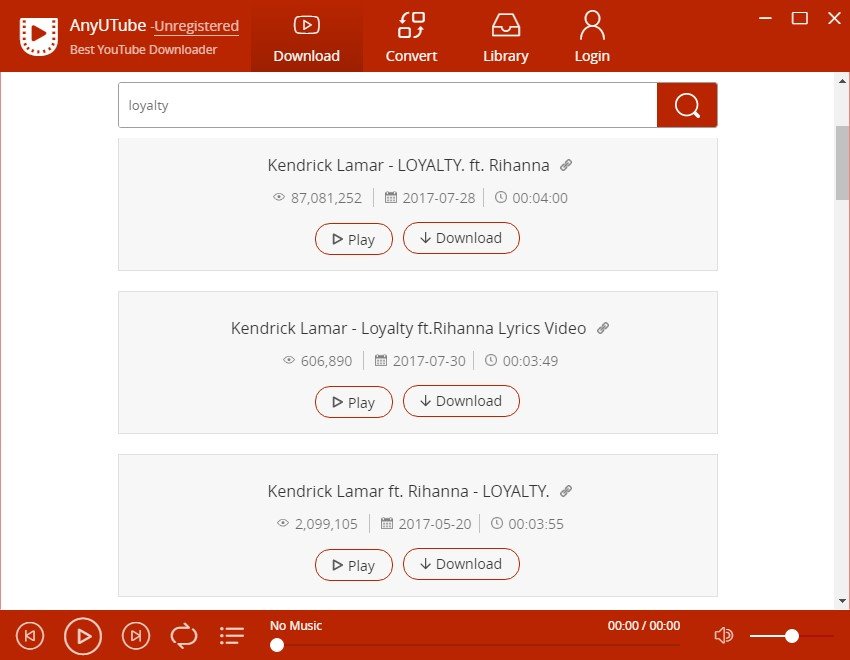Click the playback progress bar handle
850x660 pixels.
pyautogui.click(x=277, y=645)
